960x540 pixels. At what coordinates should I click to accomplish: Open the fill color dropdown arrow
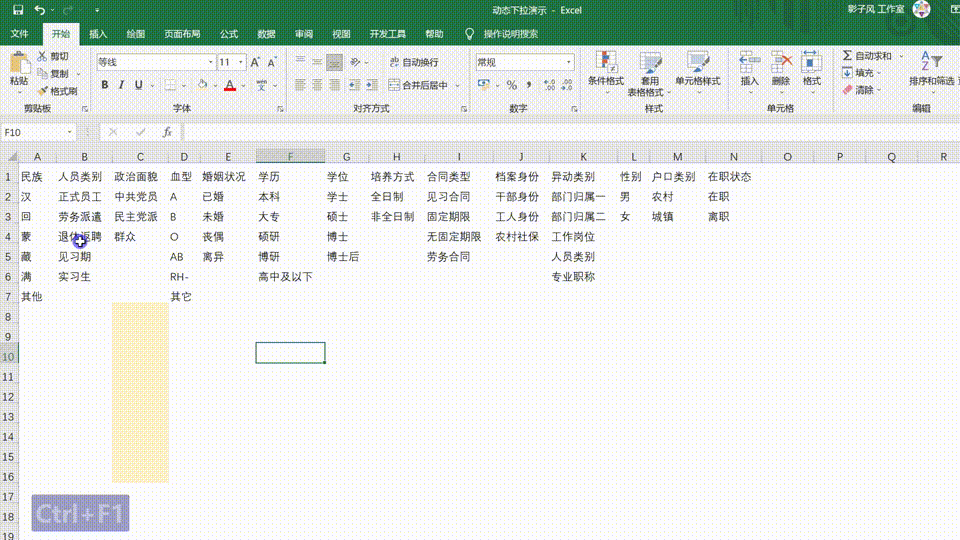pyautogui.click(x=216, y=85)
